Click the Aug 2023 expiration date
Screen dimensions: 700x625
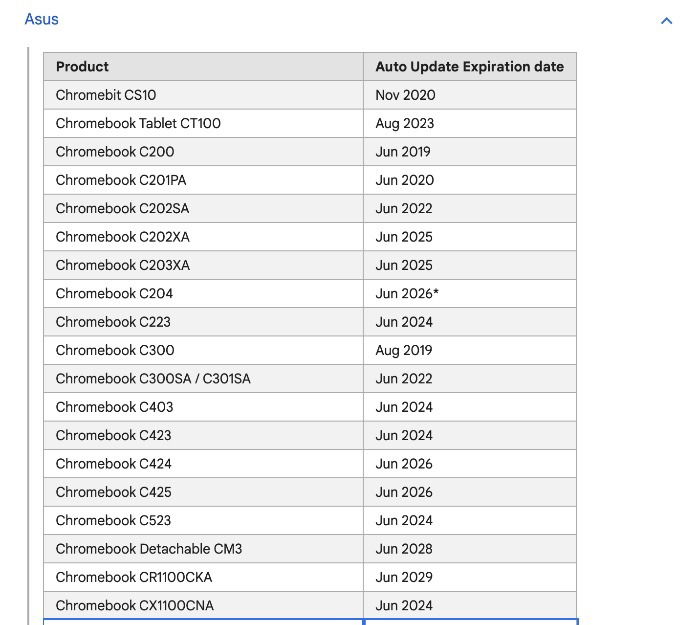point(405,123)
